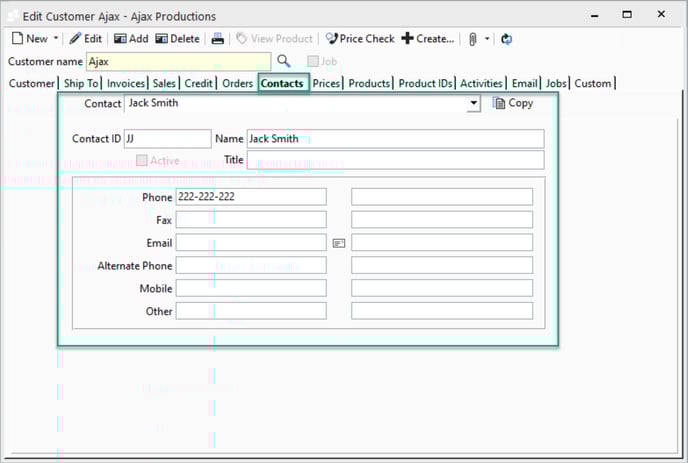
Task: Click the Create... plus button
Action: [428, 39]
